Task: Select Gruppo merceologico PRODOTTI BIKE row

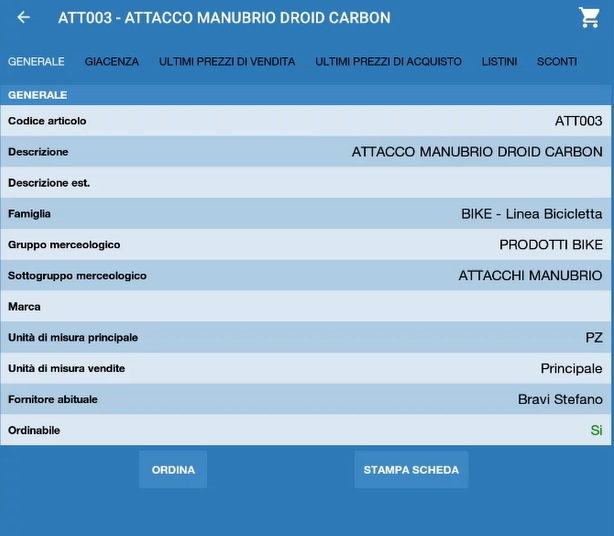Action: pos(306,245)
